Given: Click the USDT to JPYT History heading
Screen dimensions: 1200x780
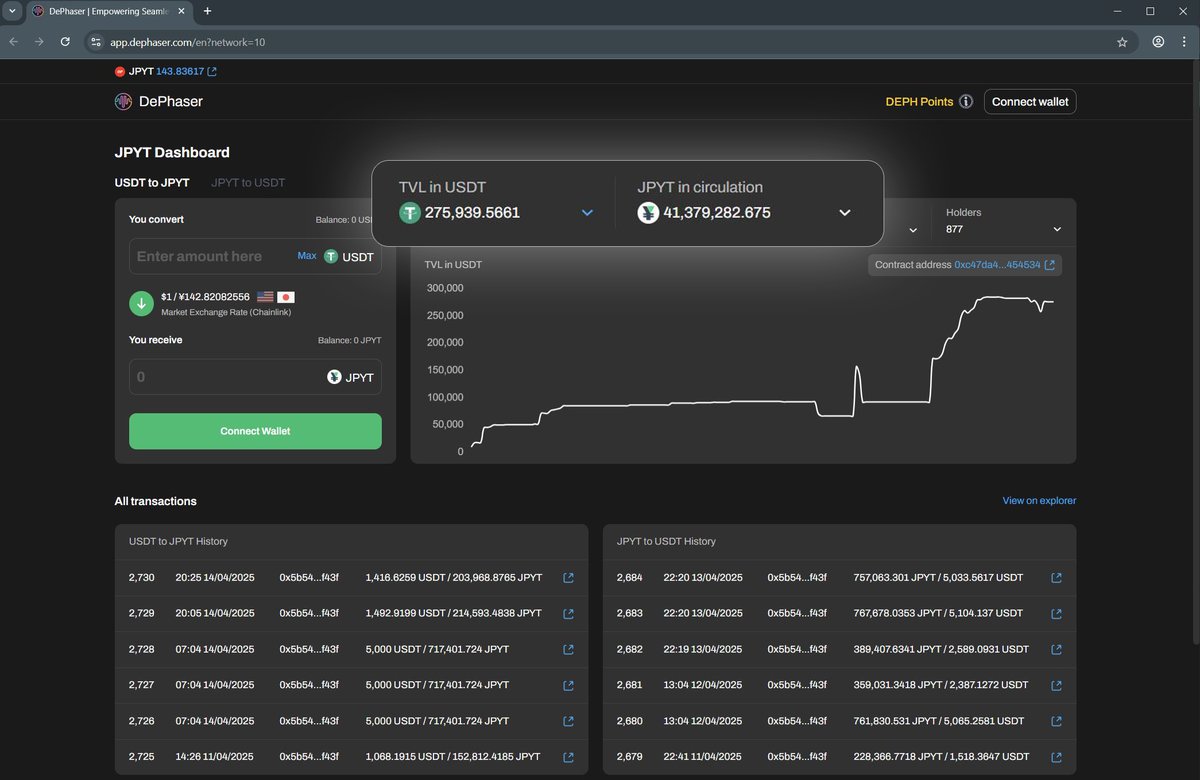Looking at the screenshot, I should (x=178, y=541).
